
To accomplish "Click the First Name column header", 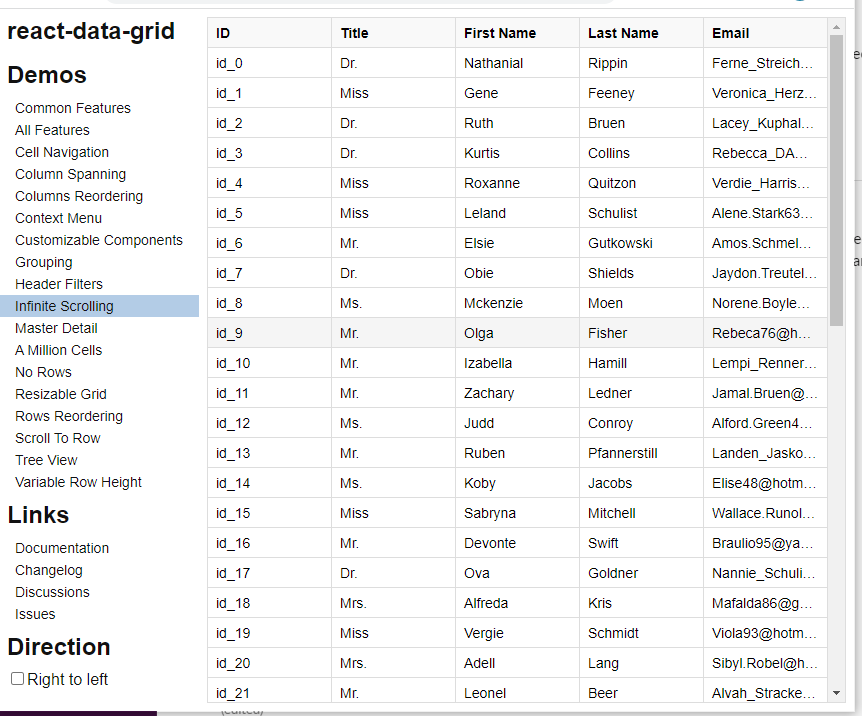I will point(517,33).
